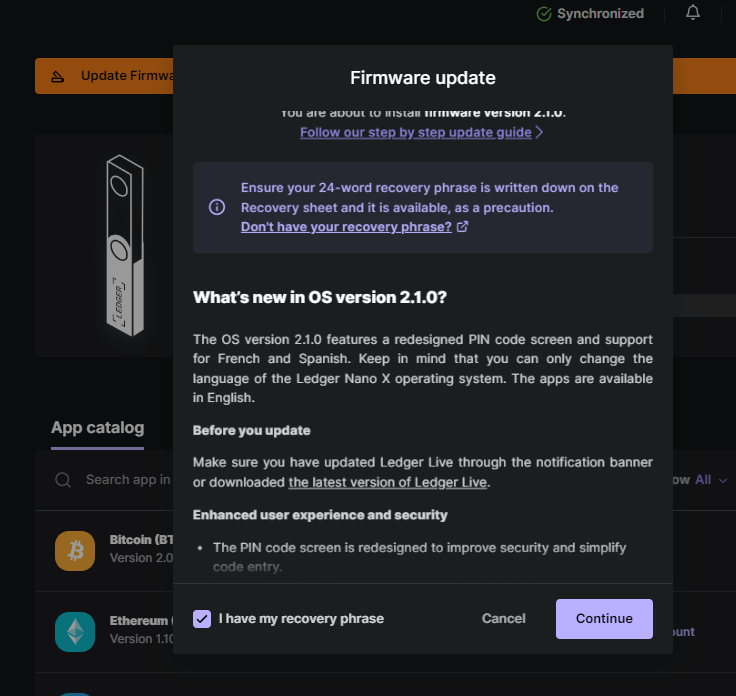Image resolution: width=736 pixels, height=696 pixels.
Task: Click the external link icon after recovery phrase link
Action: 462,227
